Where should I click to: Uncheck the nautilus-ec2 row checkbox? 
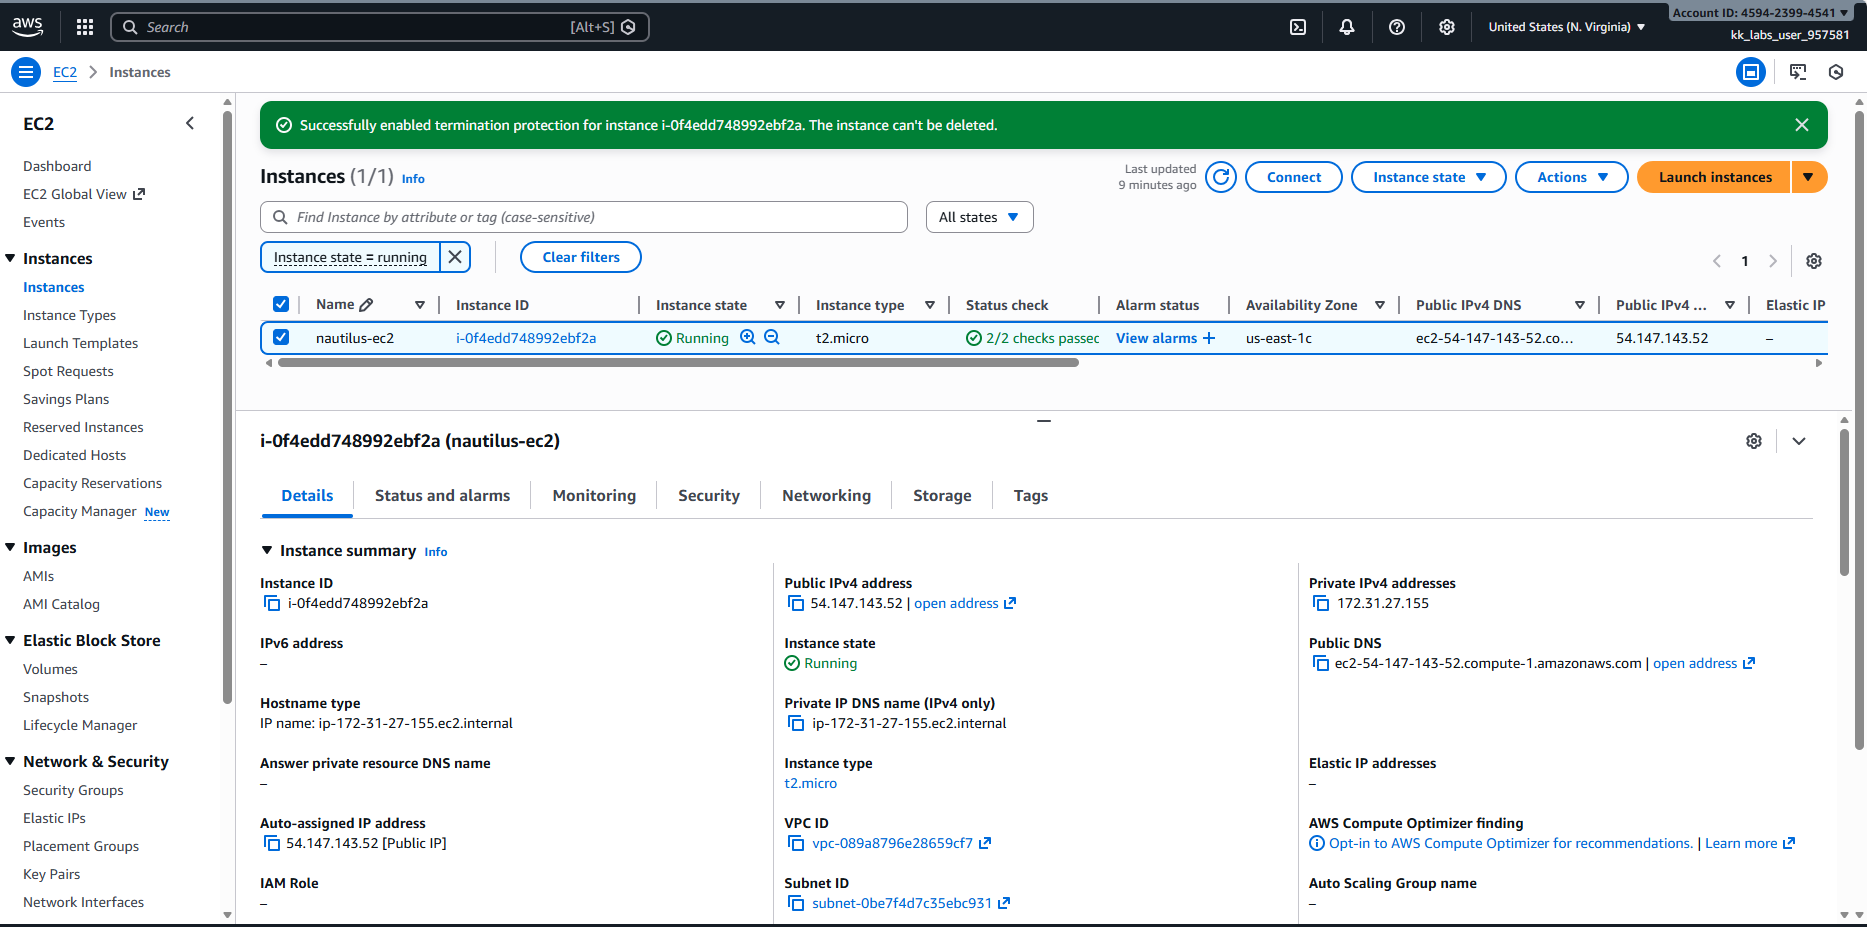[x=281, y=337]
